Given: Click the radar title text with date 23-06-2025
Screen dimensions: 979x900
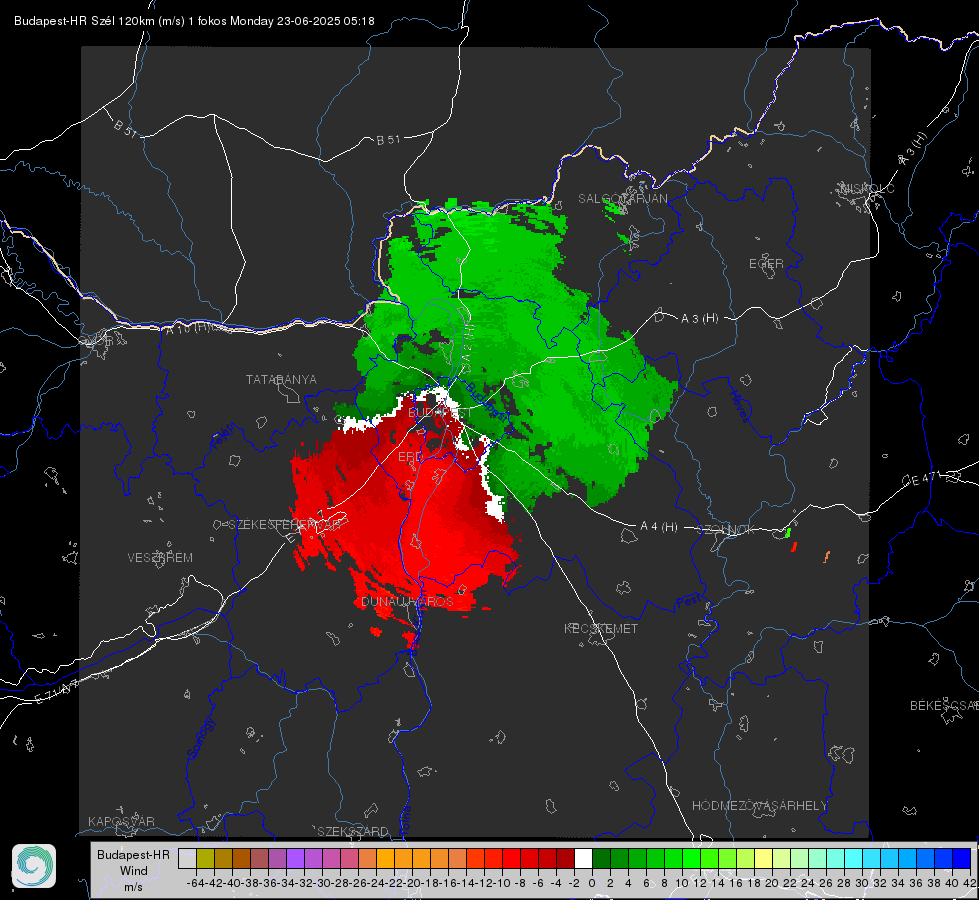Looking at the screenshot, I should point(194,21).
